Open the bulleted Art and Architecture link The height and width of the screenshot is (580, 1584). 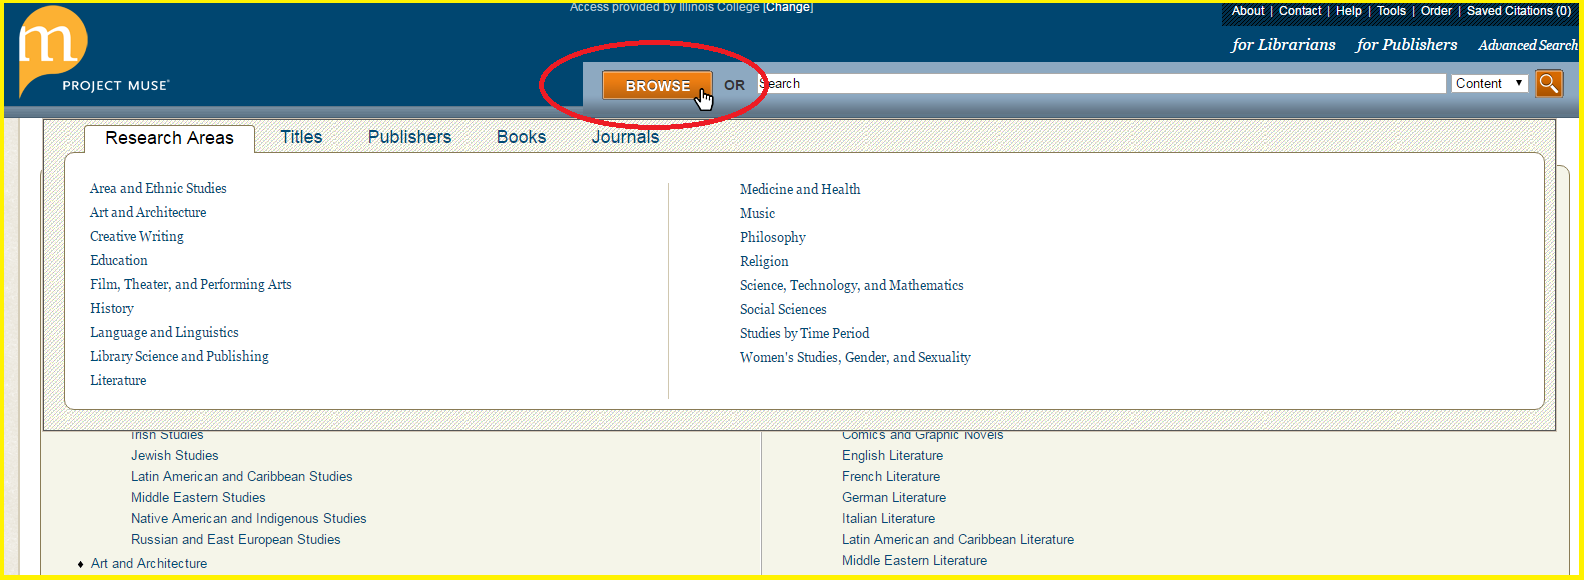(x=149, y=563)
